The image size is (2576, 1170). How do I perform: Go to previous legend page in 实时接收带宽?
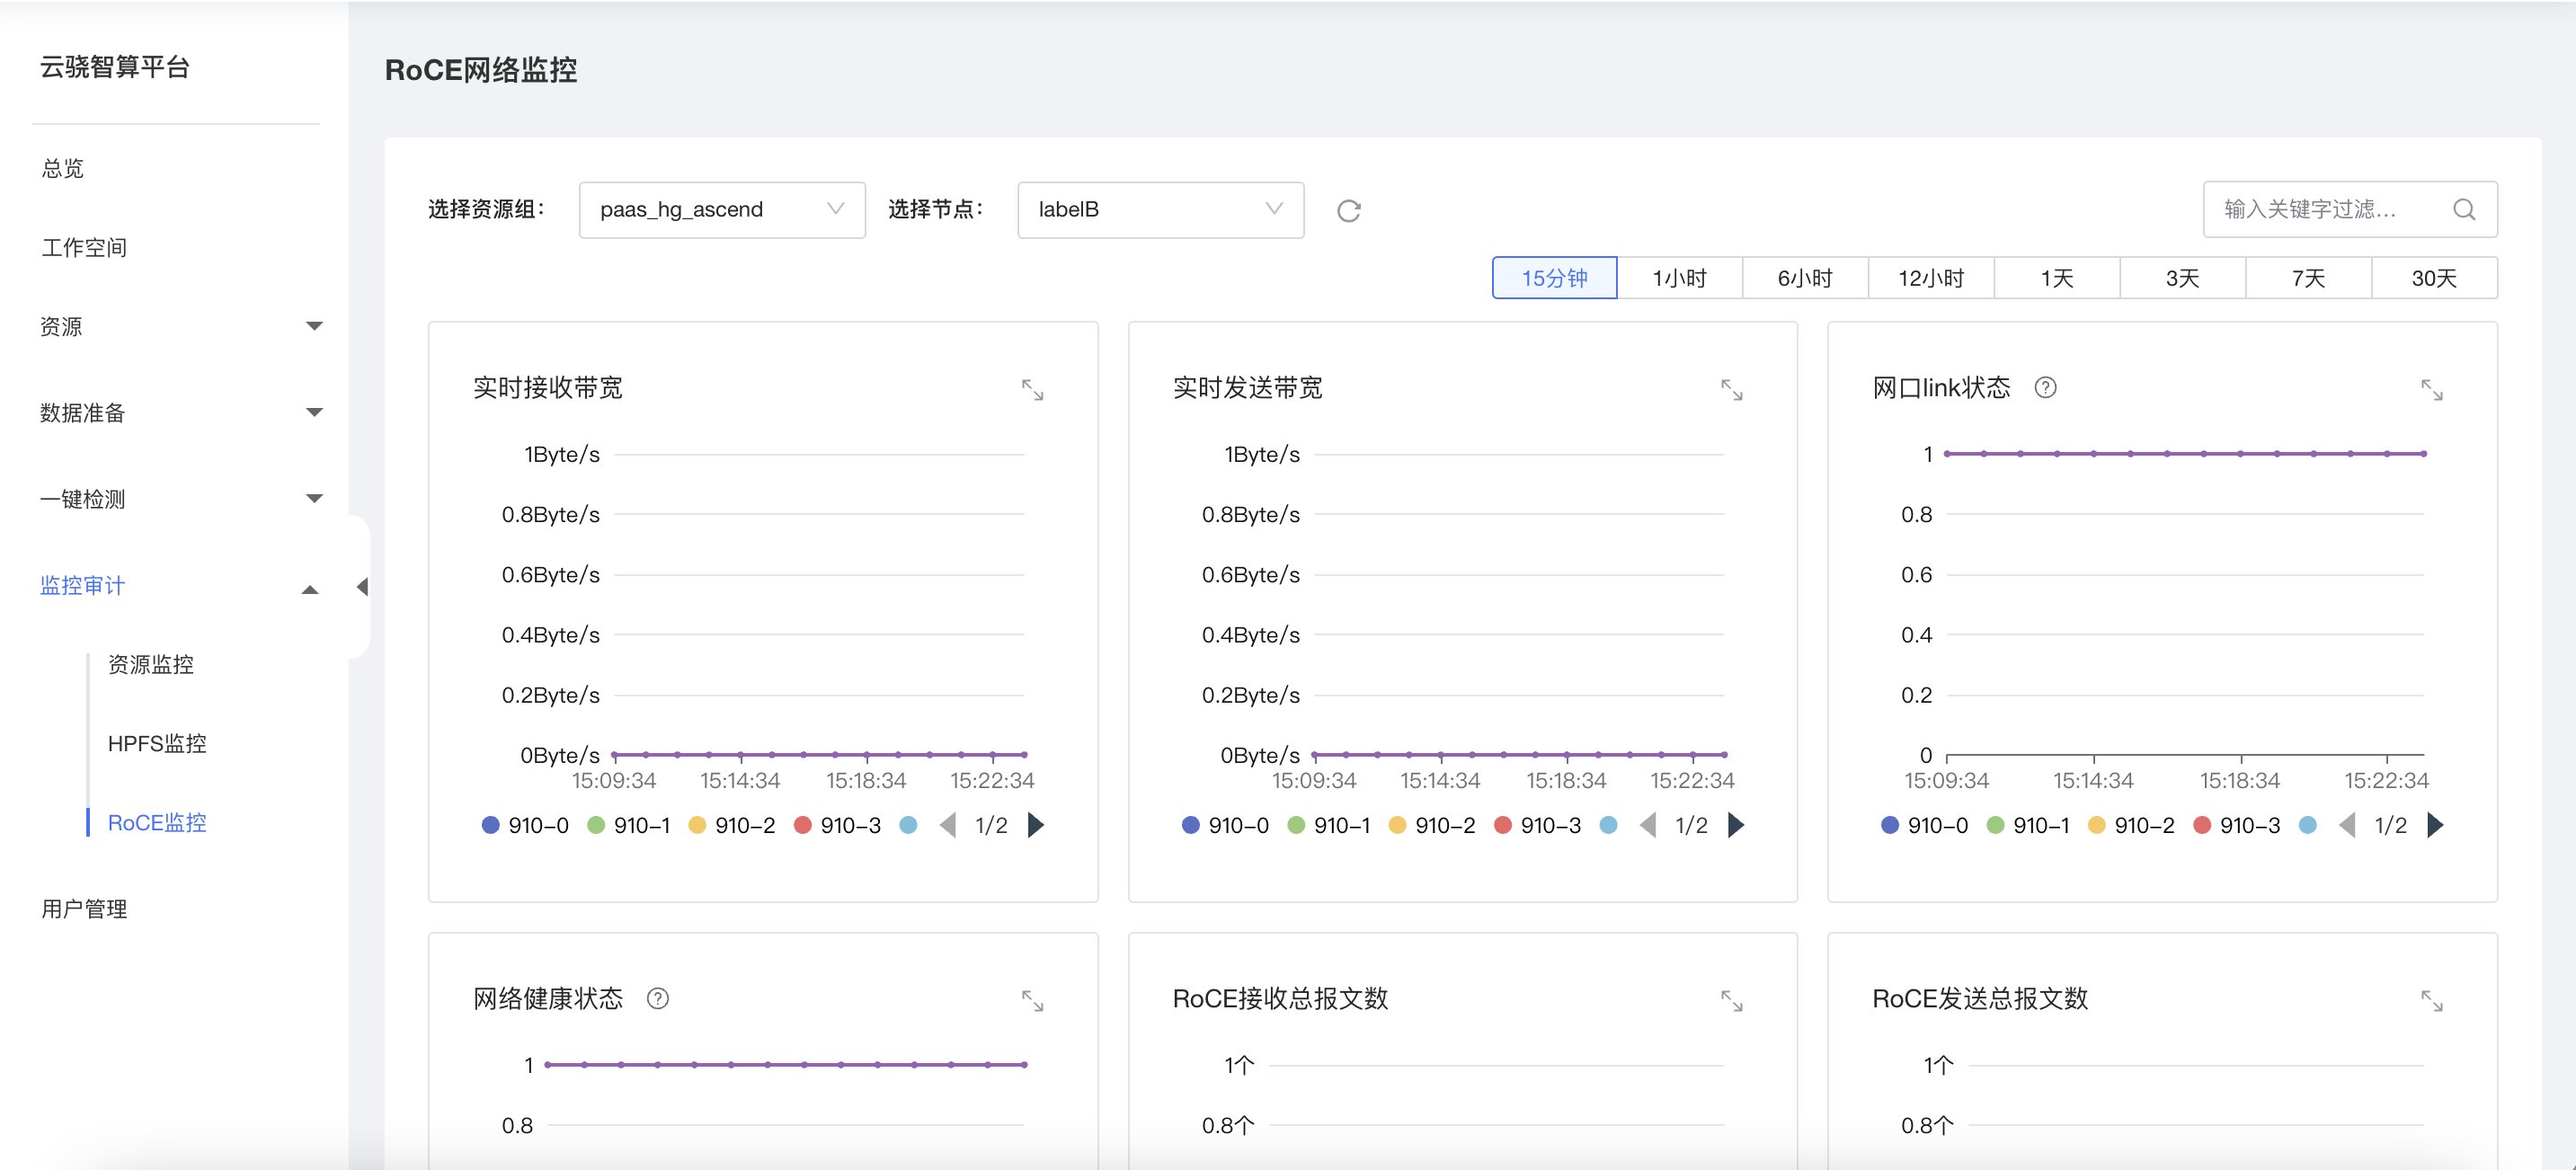pos(948,825)
